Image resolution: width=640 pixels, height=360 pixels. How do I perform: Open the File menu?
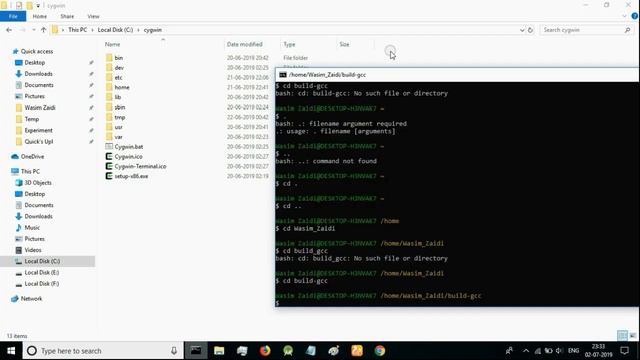point(13,16)
